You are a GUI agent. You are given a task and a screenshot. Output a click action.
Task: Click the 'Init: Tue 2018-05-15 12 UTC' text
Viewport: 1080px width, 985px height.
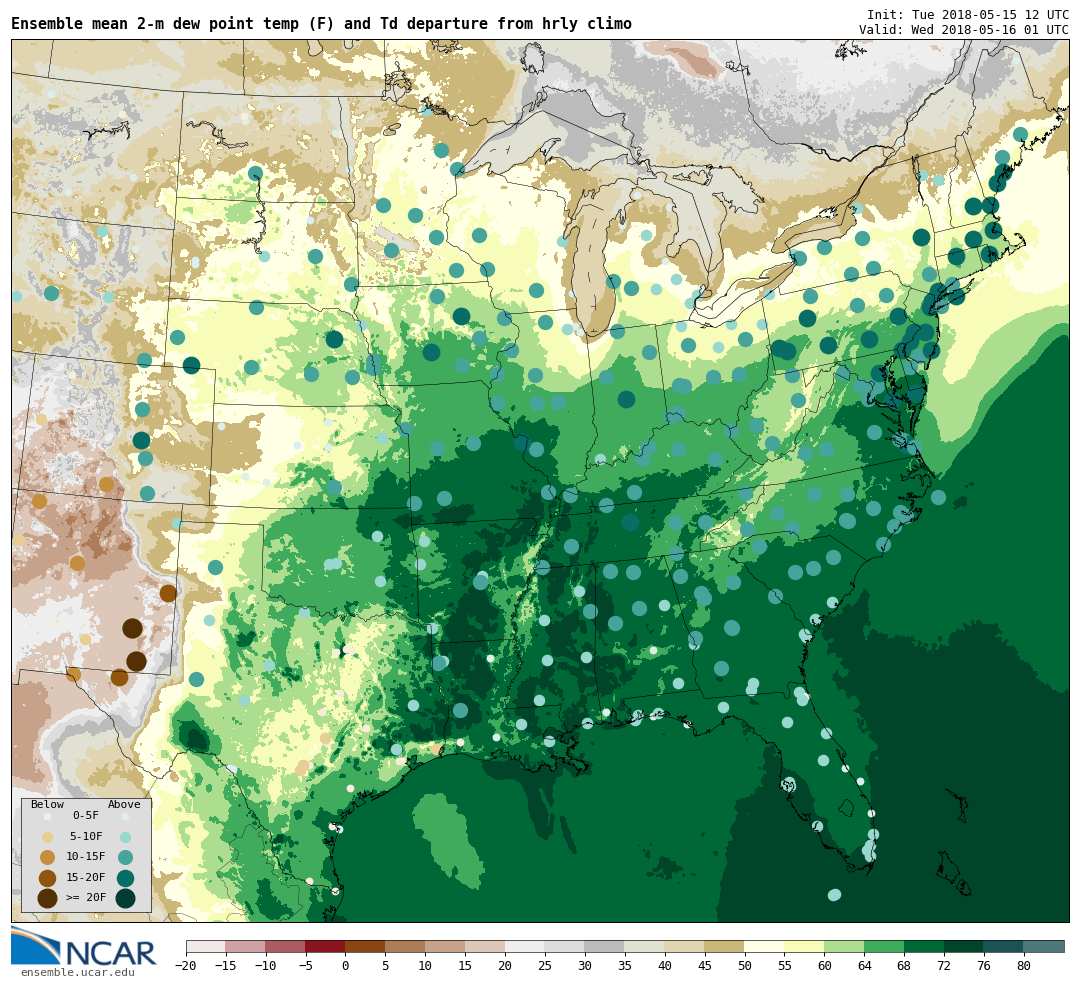click(x=967, y=14)
